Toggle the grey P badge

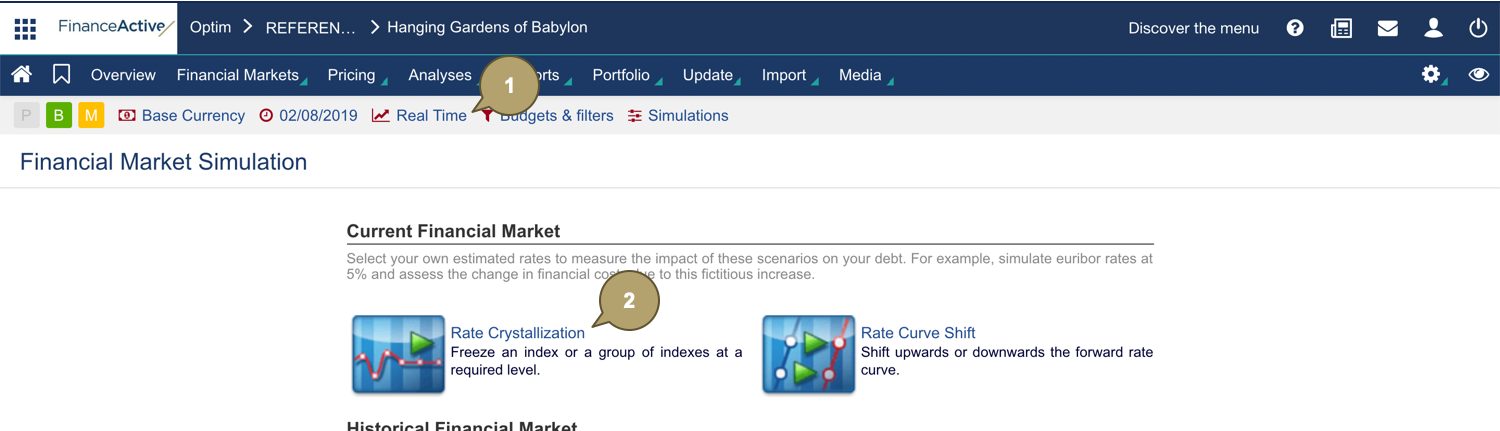pos(26,116)
